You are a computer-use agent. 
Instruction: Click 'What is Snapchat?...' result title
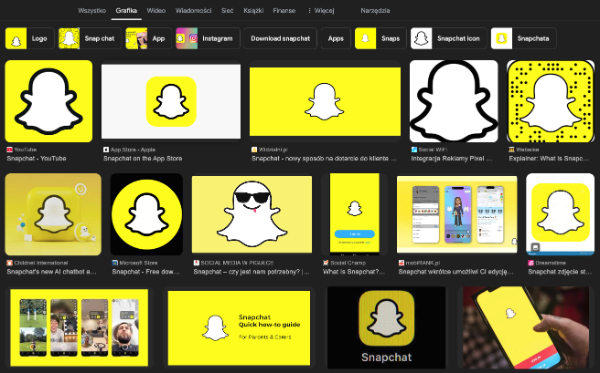354,272
